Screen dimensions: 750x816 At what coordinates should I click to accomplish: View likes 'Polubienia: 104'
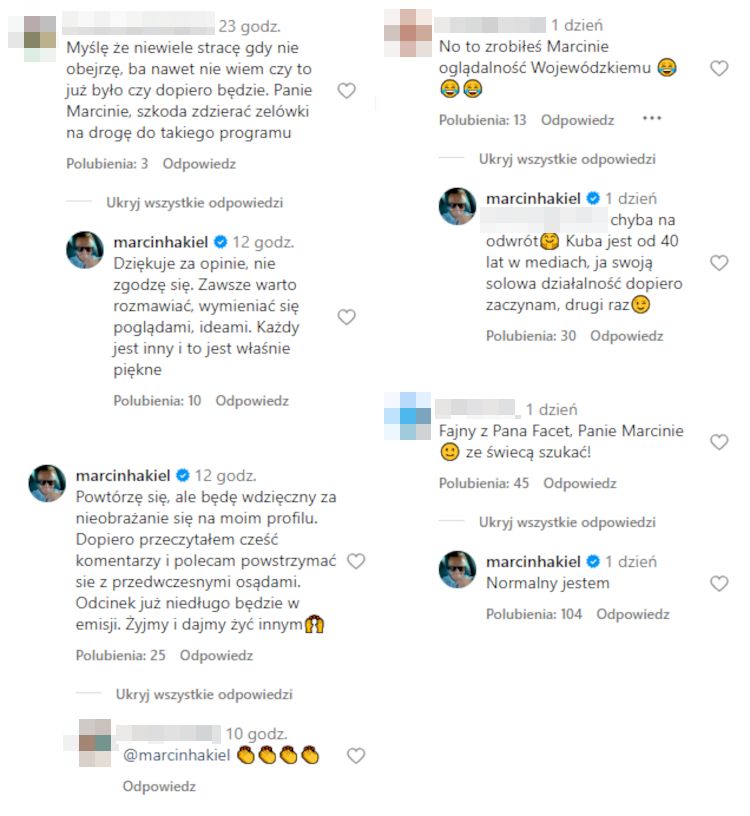pyautogui.click(x=534, y=615)
